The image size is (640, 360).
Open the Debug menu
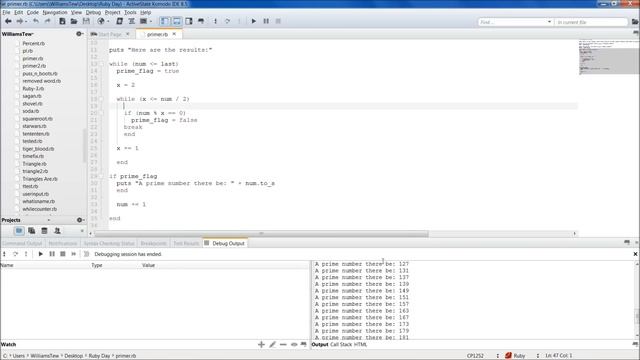click(93, 13)
